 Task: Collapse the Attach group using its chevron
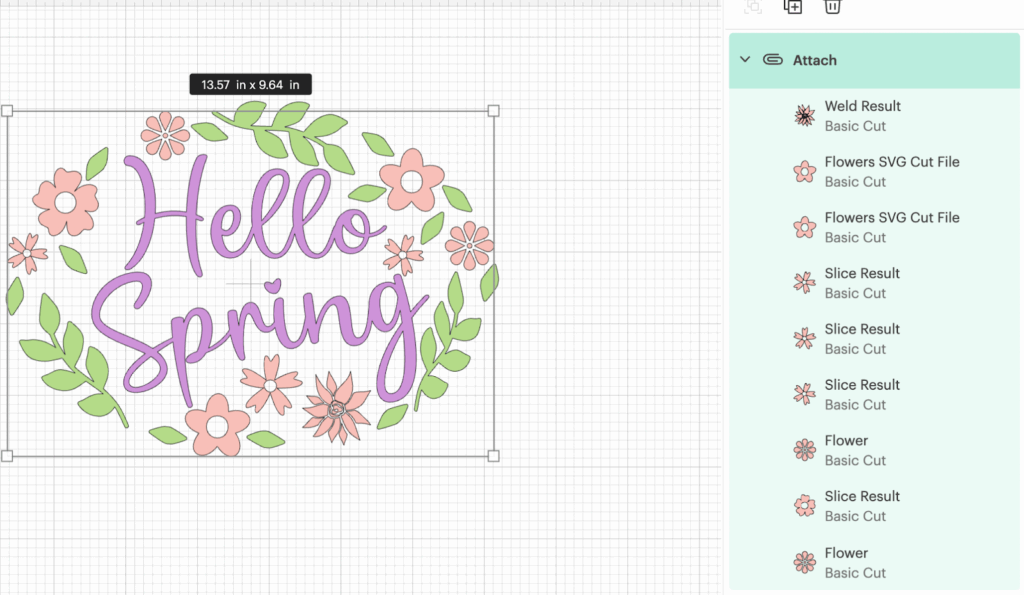745,60
